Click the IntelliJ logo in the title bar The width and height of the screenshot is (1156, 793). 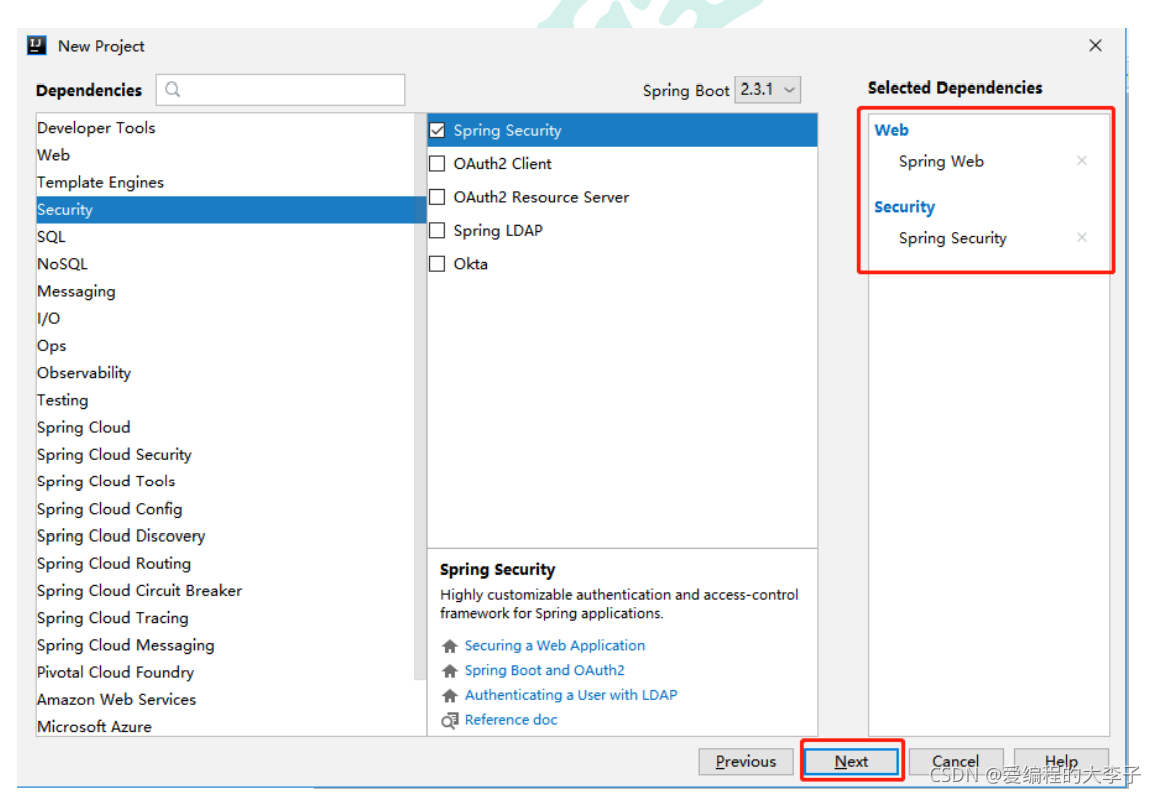click(37, 46)
